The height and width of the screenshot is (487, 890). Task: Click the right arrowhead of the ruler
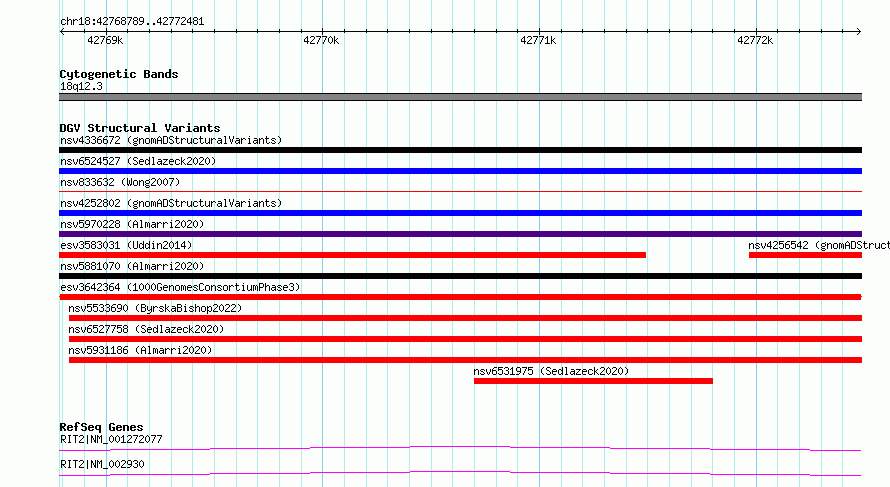coord(859,31)
